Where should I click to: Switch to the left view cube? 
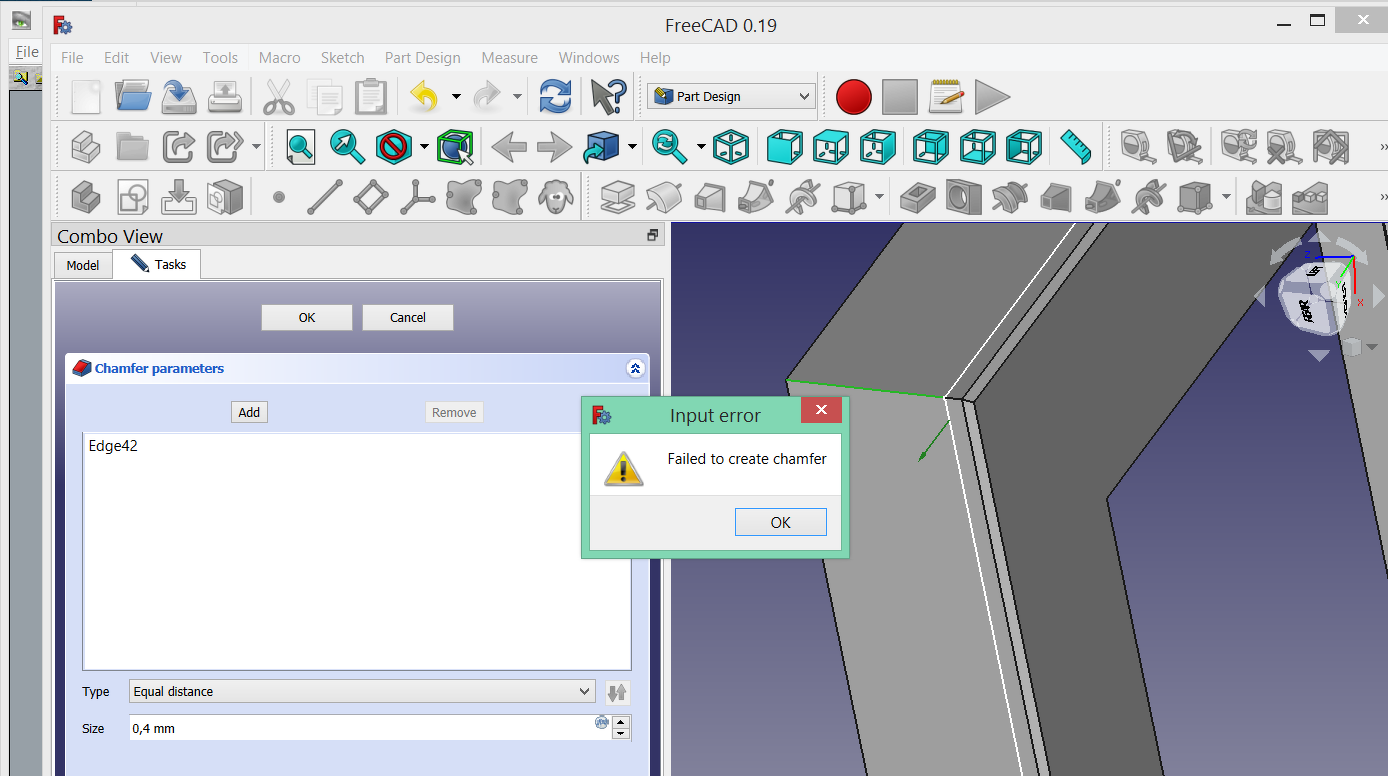click(x=1023, y=147)
